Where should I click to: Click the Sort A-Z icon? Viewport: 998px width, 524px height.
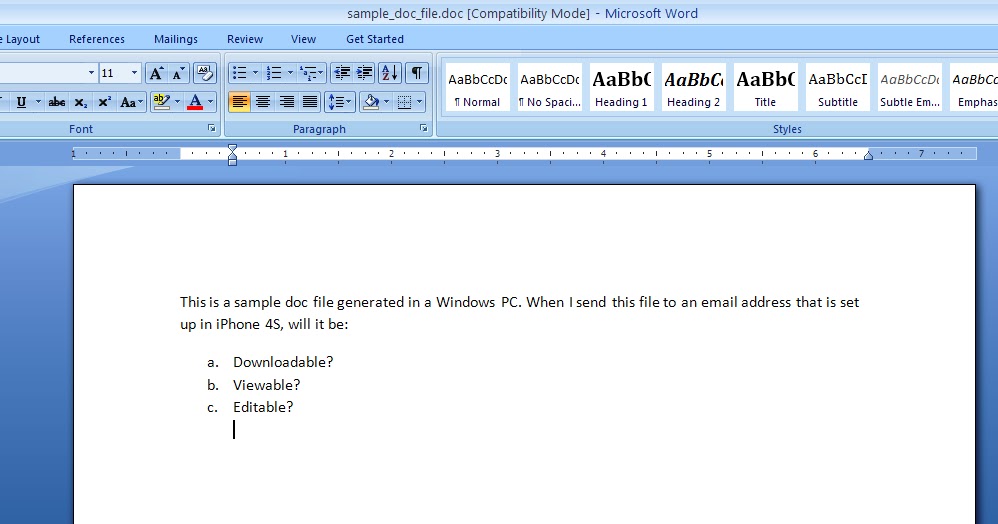point(390,73)
